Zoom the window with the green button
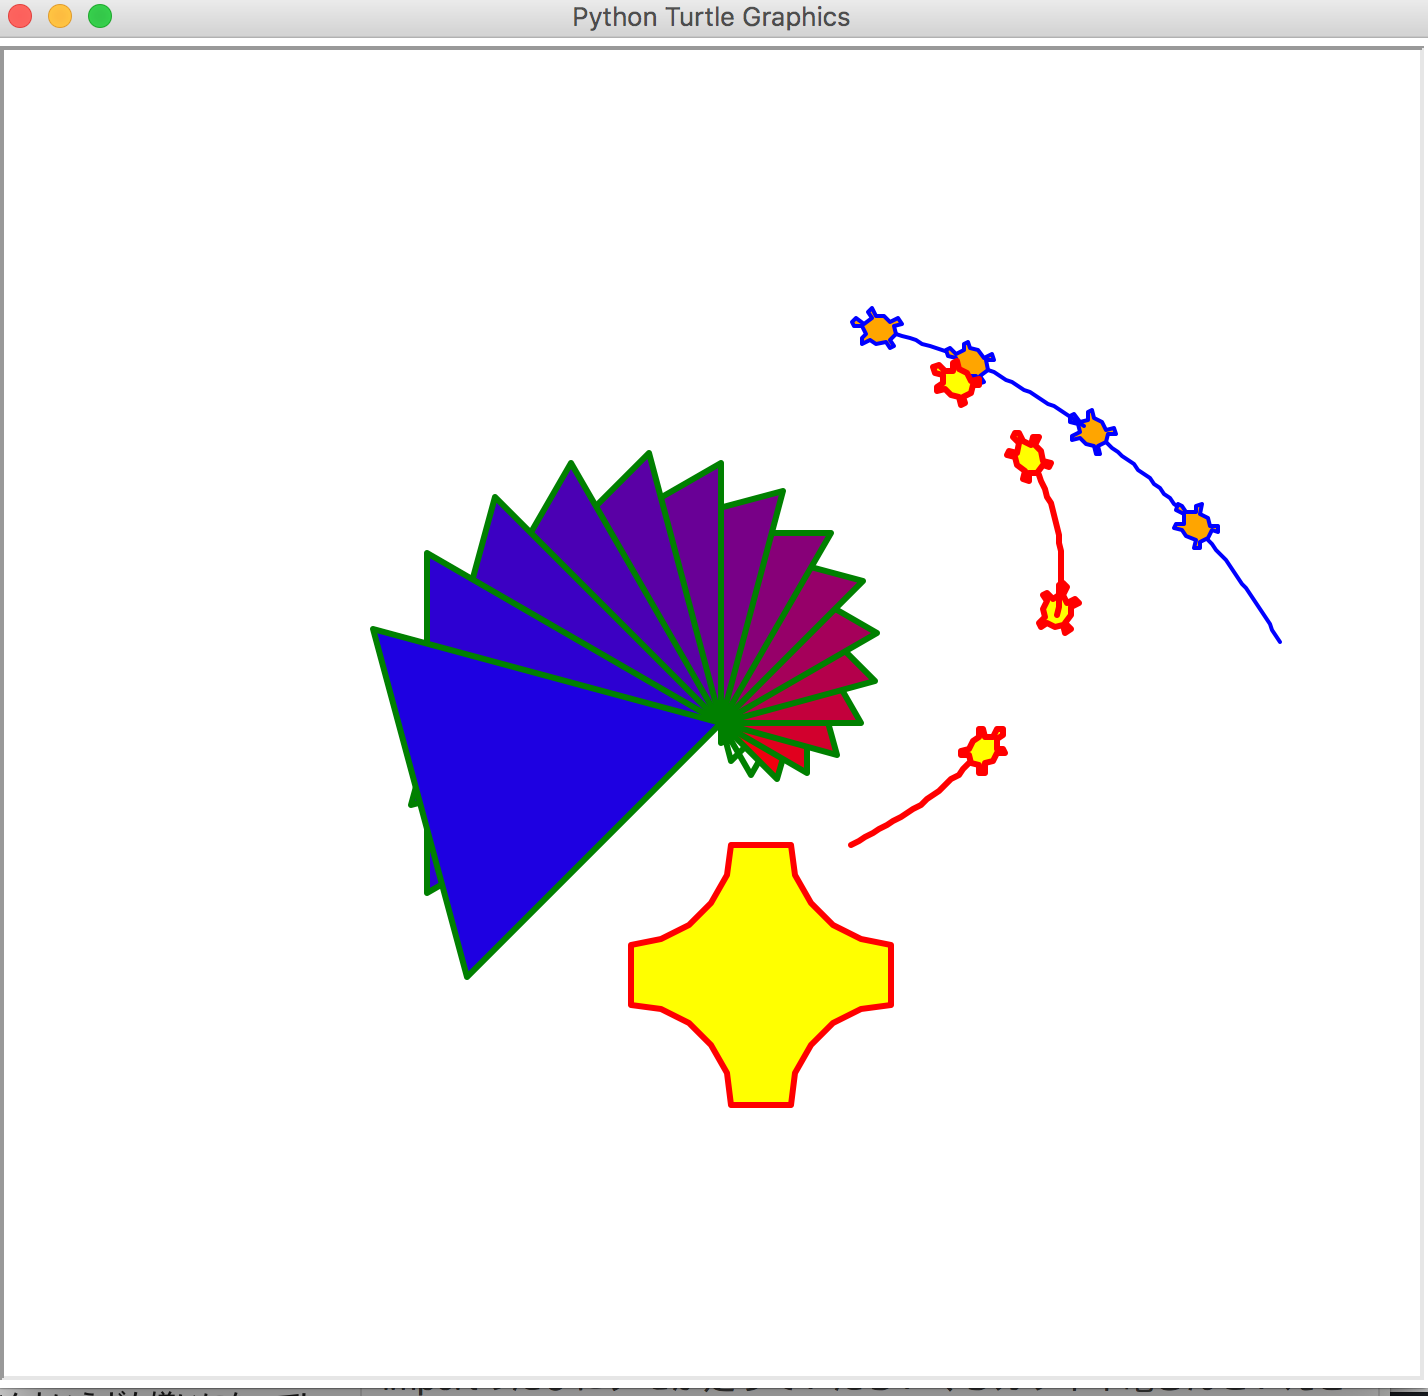The image size is (1428, 1396). click(99, 16)
